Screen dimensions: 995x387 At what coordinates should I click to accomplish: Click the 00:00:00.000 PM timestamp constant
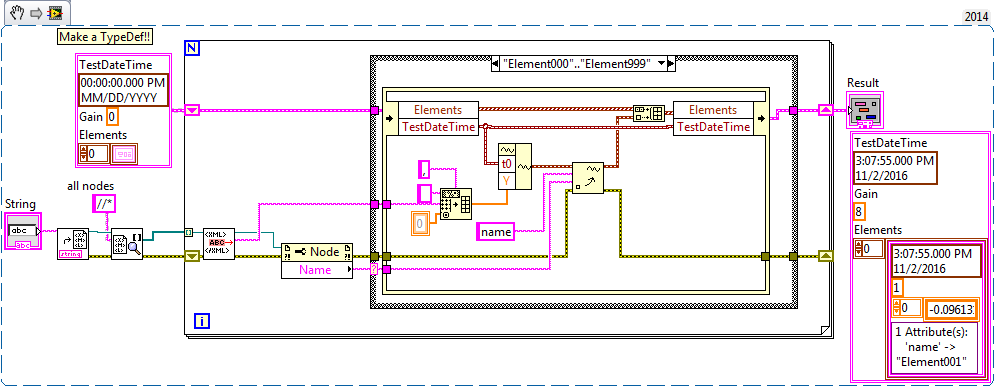point(123,90)
